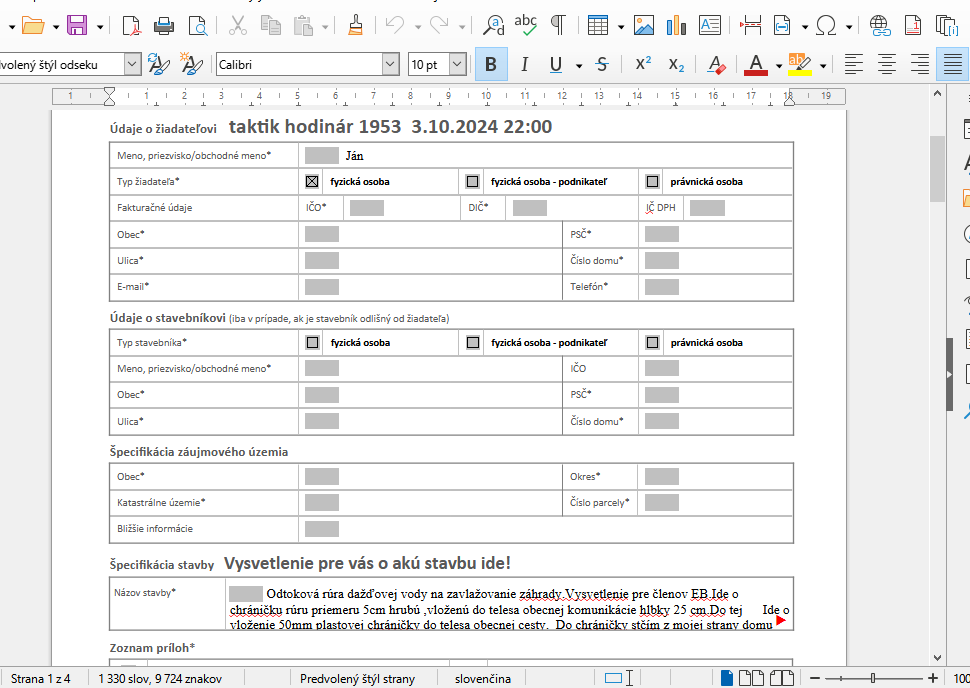Click the E-mail form input field
The height and width of the screenshot is (688, 970).
(322, 287)
